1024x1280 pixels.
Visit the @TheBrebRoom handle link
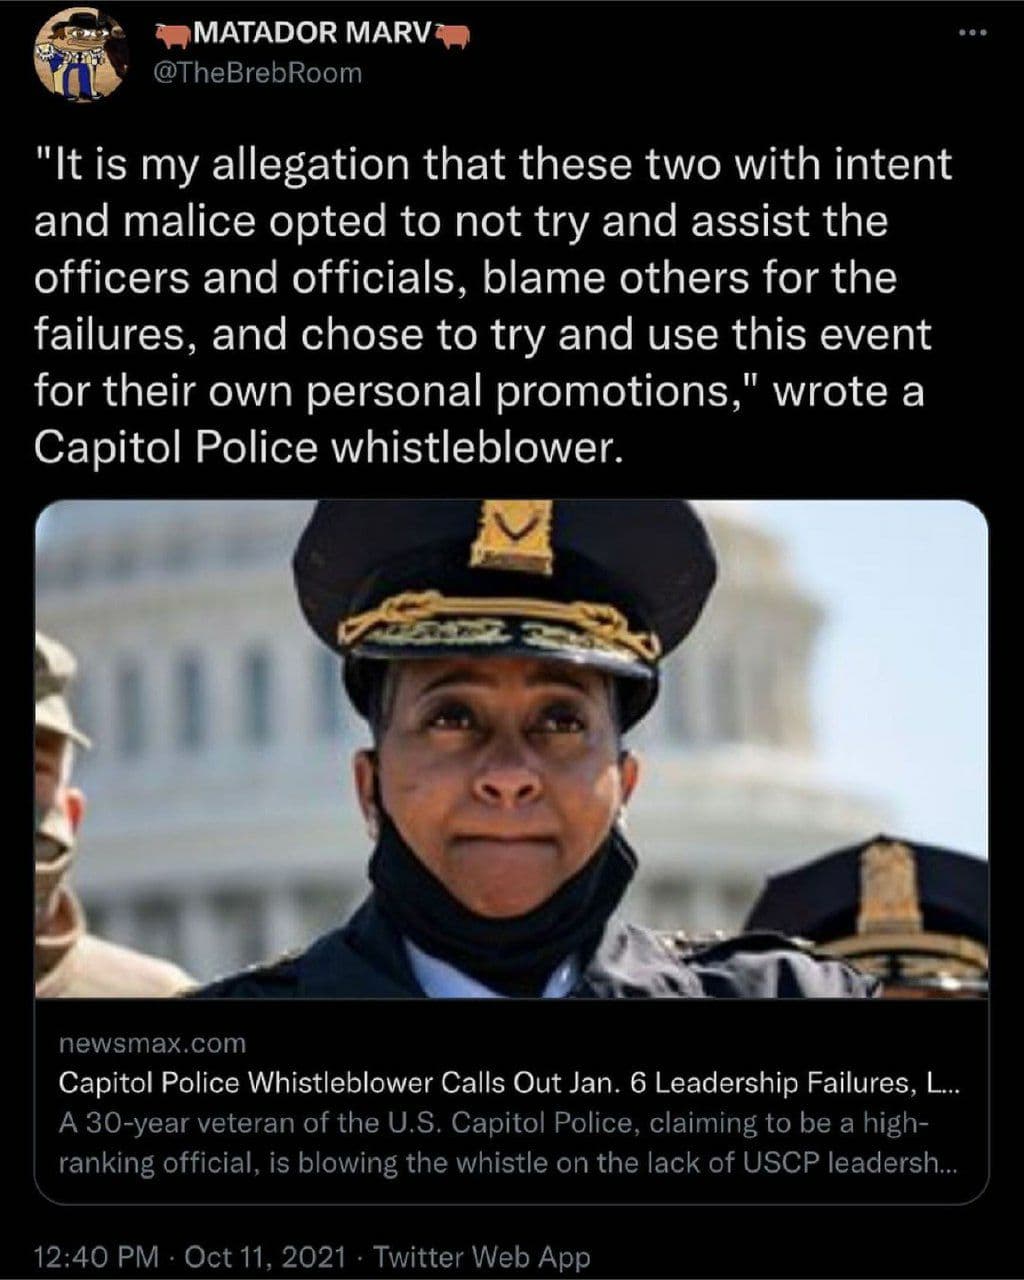point(256,74)
